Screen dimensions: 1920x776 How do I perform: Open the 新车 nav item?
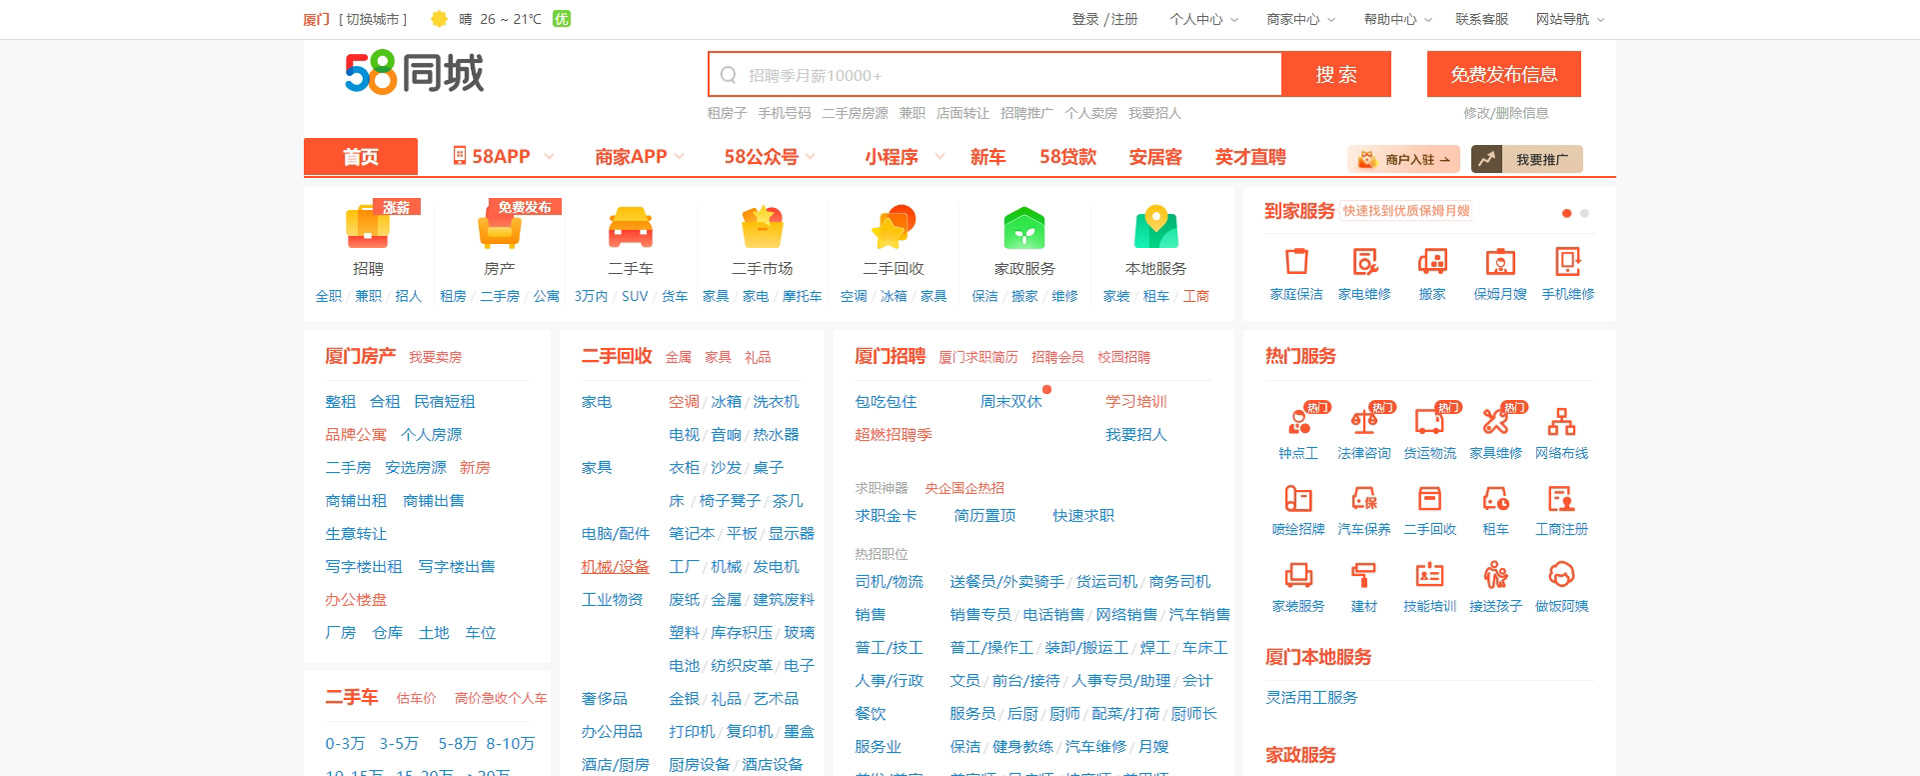[988, 156]
